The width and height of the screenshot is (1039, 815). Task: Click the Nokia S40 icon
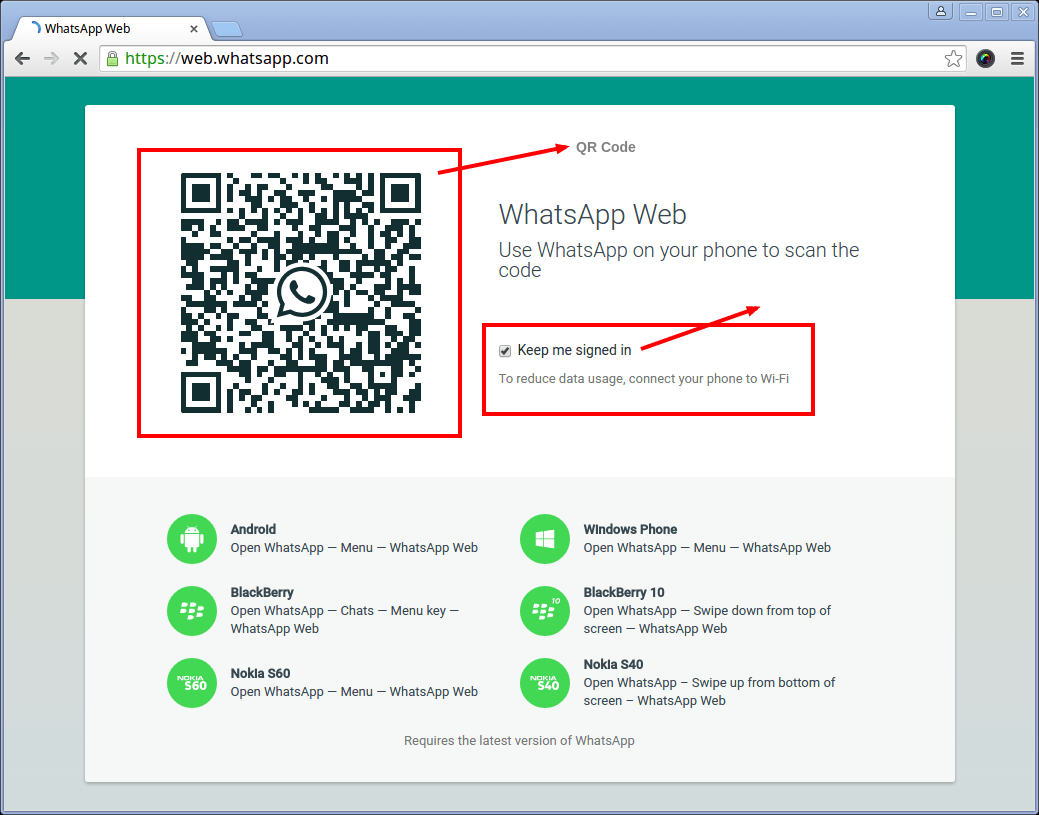(x=545, y=682)
